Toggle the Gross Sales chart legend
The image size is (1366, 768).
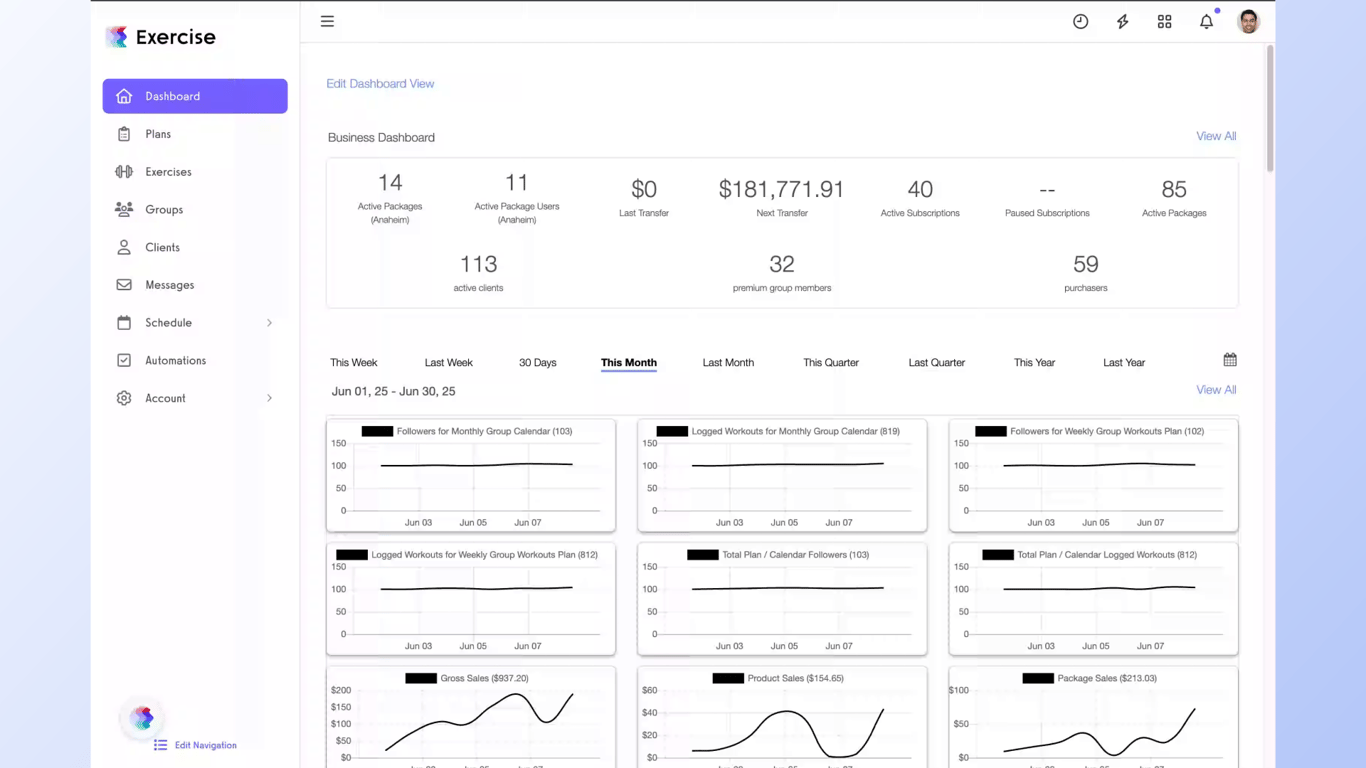tap(467, 678)
